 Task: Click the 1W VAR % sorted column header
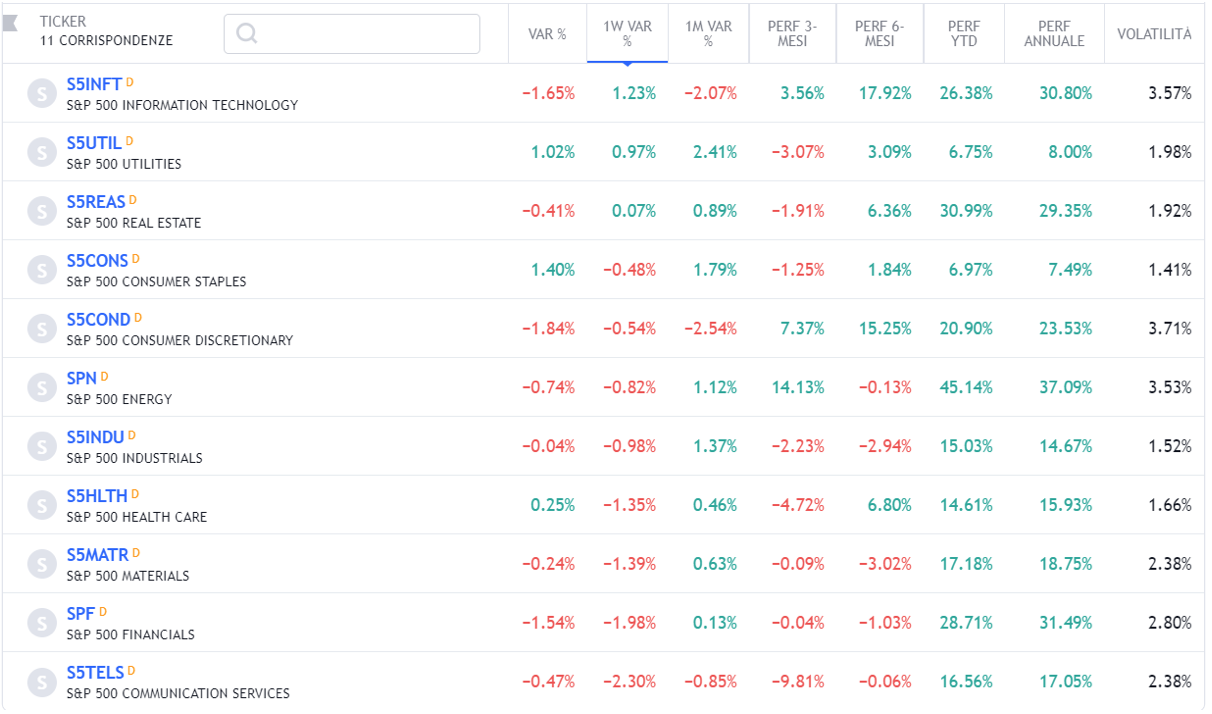(627, 34)
